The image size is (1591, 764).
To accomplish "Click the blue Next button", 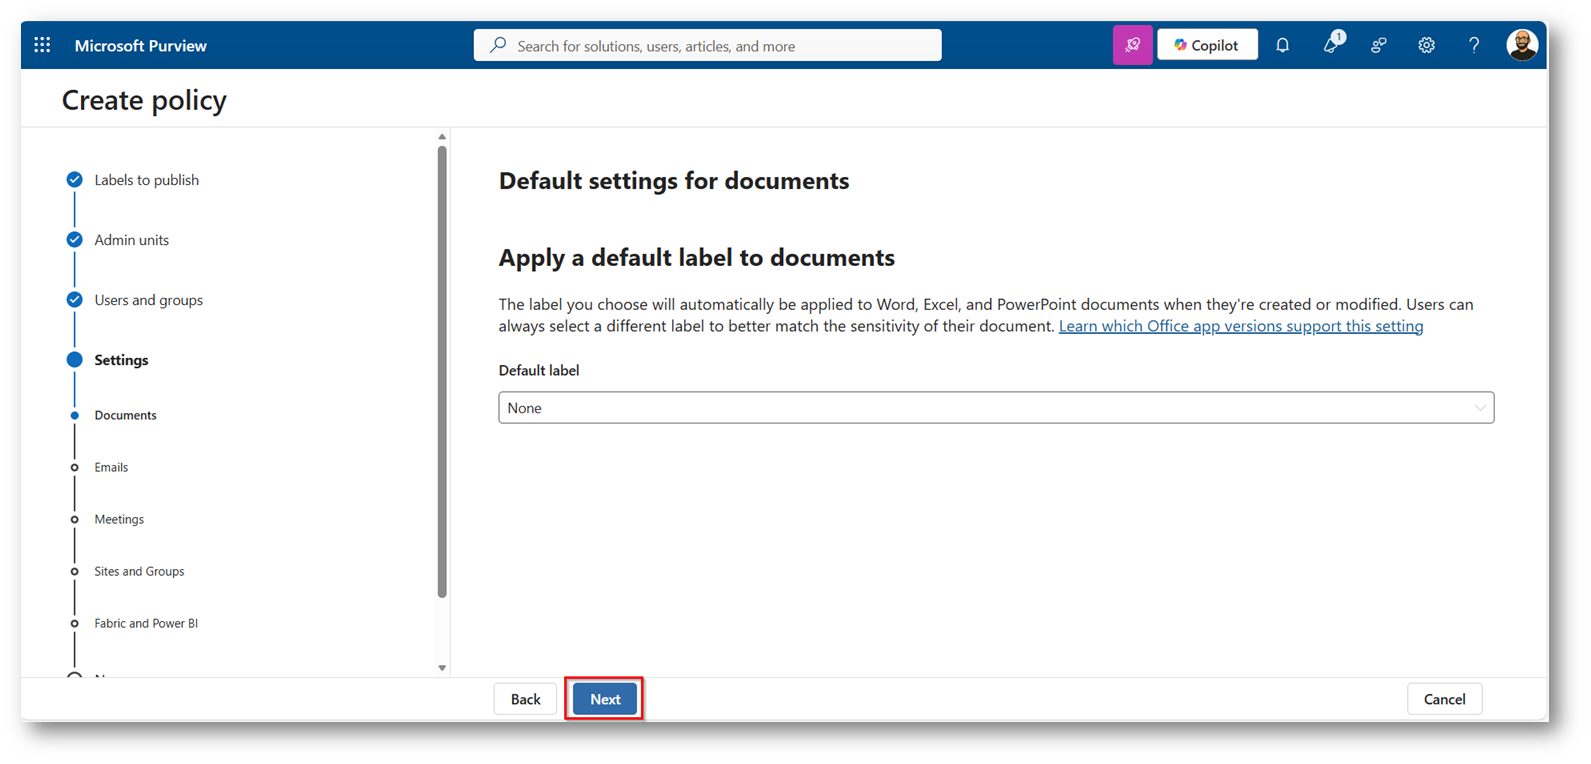I will click(x=605, y=699).
